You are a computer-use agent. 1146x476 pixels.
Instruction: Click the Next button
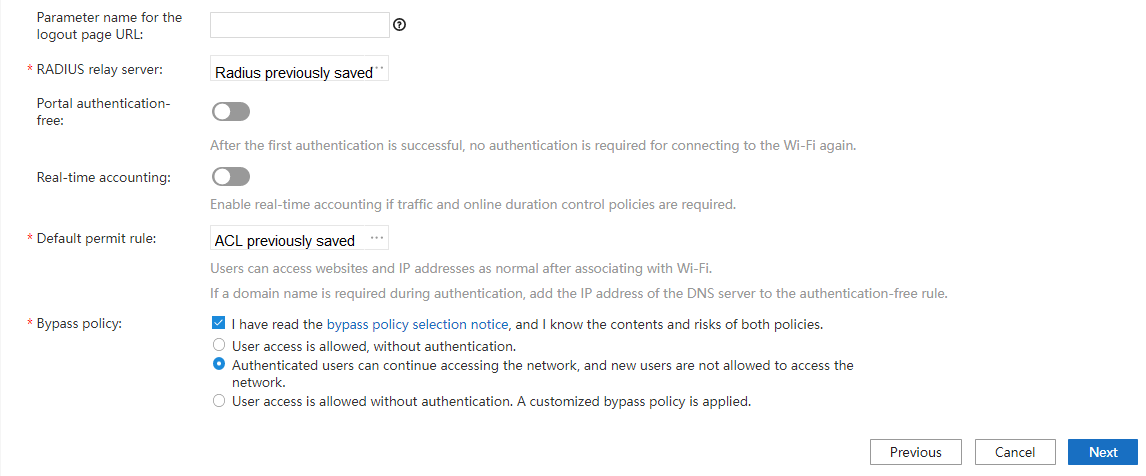(1103, 452)
